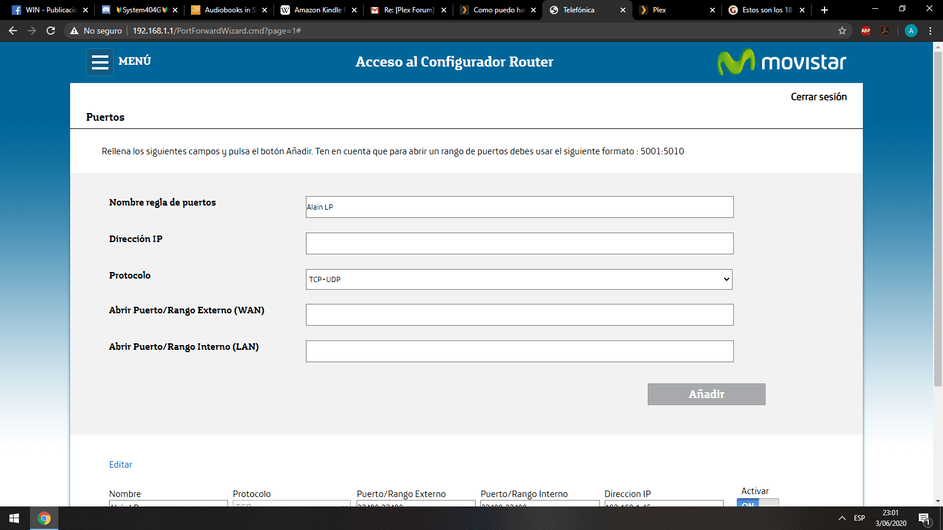Click the No seguro warning icon
Screen dimensions: 943x530
coord(74,31)
